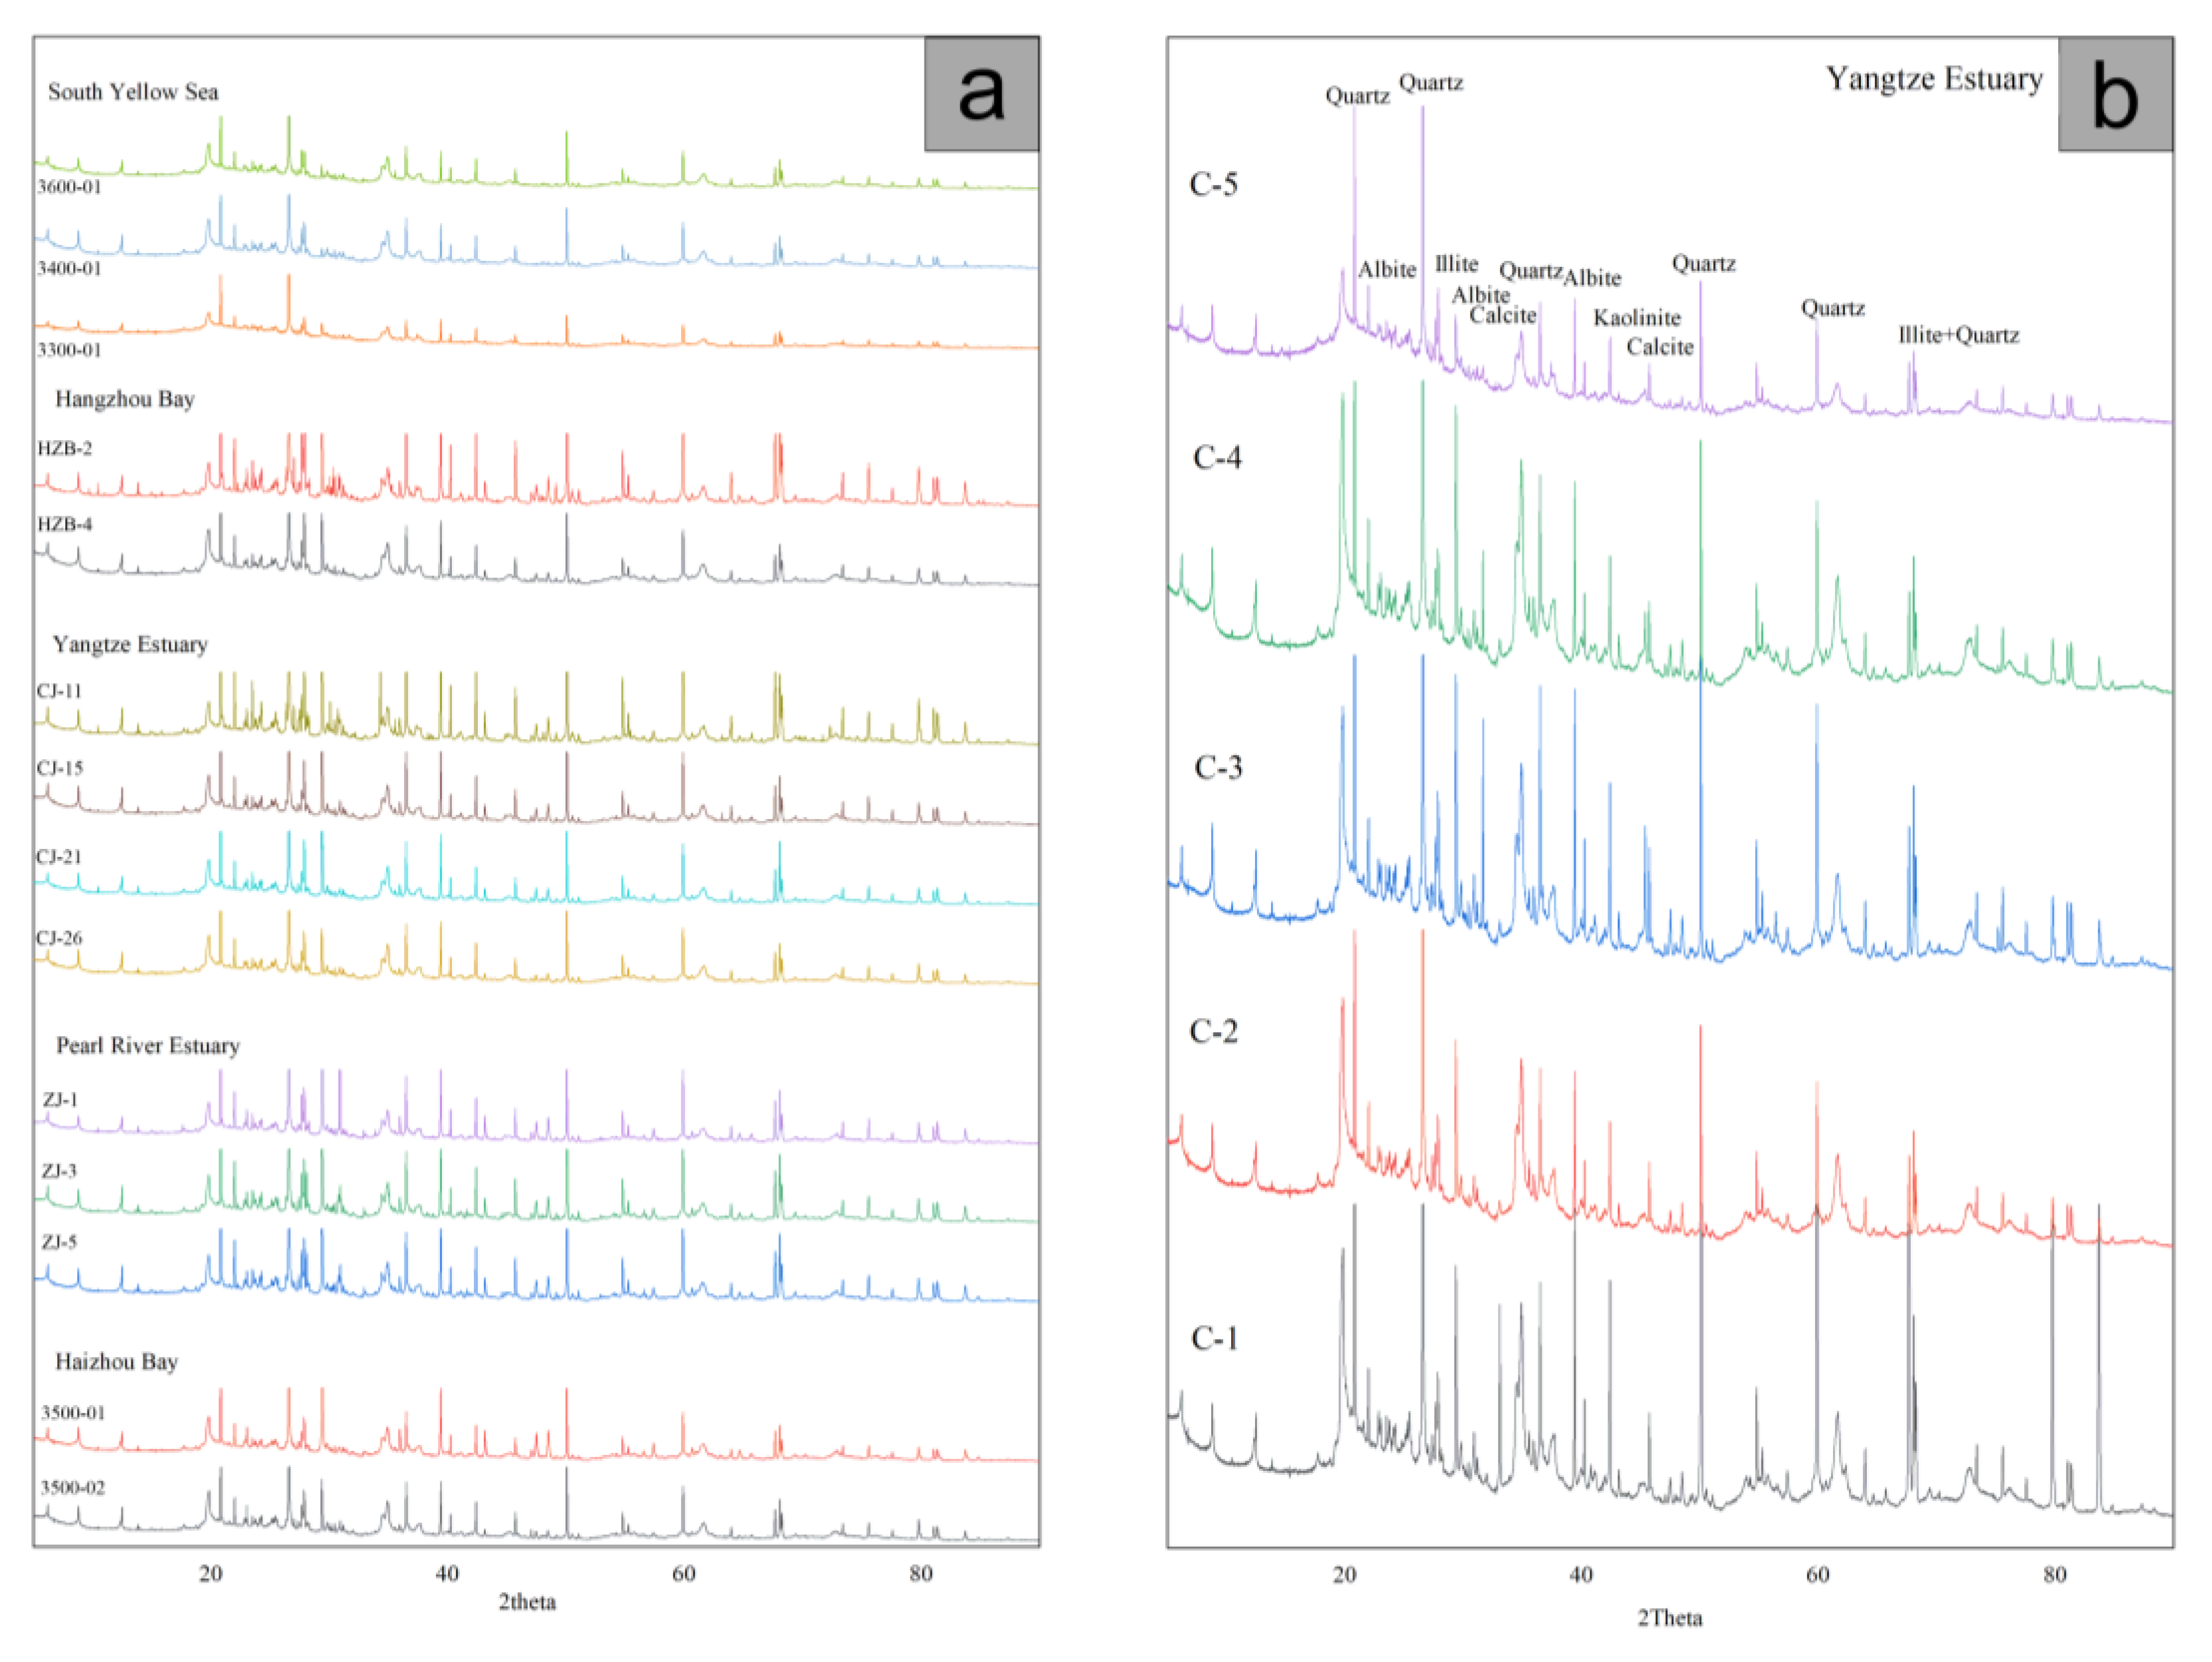Click the 'Pearl River Estuary' group label
Viewport: 2212px width, 1662px height.
(148, 1046)
